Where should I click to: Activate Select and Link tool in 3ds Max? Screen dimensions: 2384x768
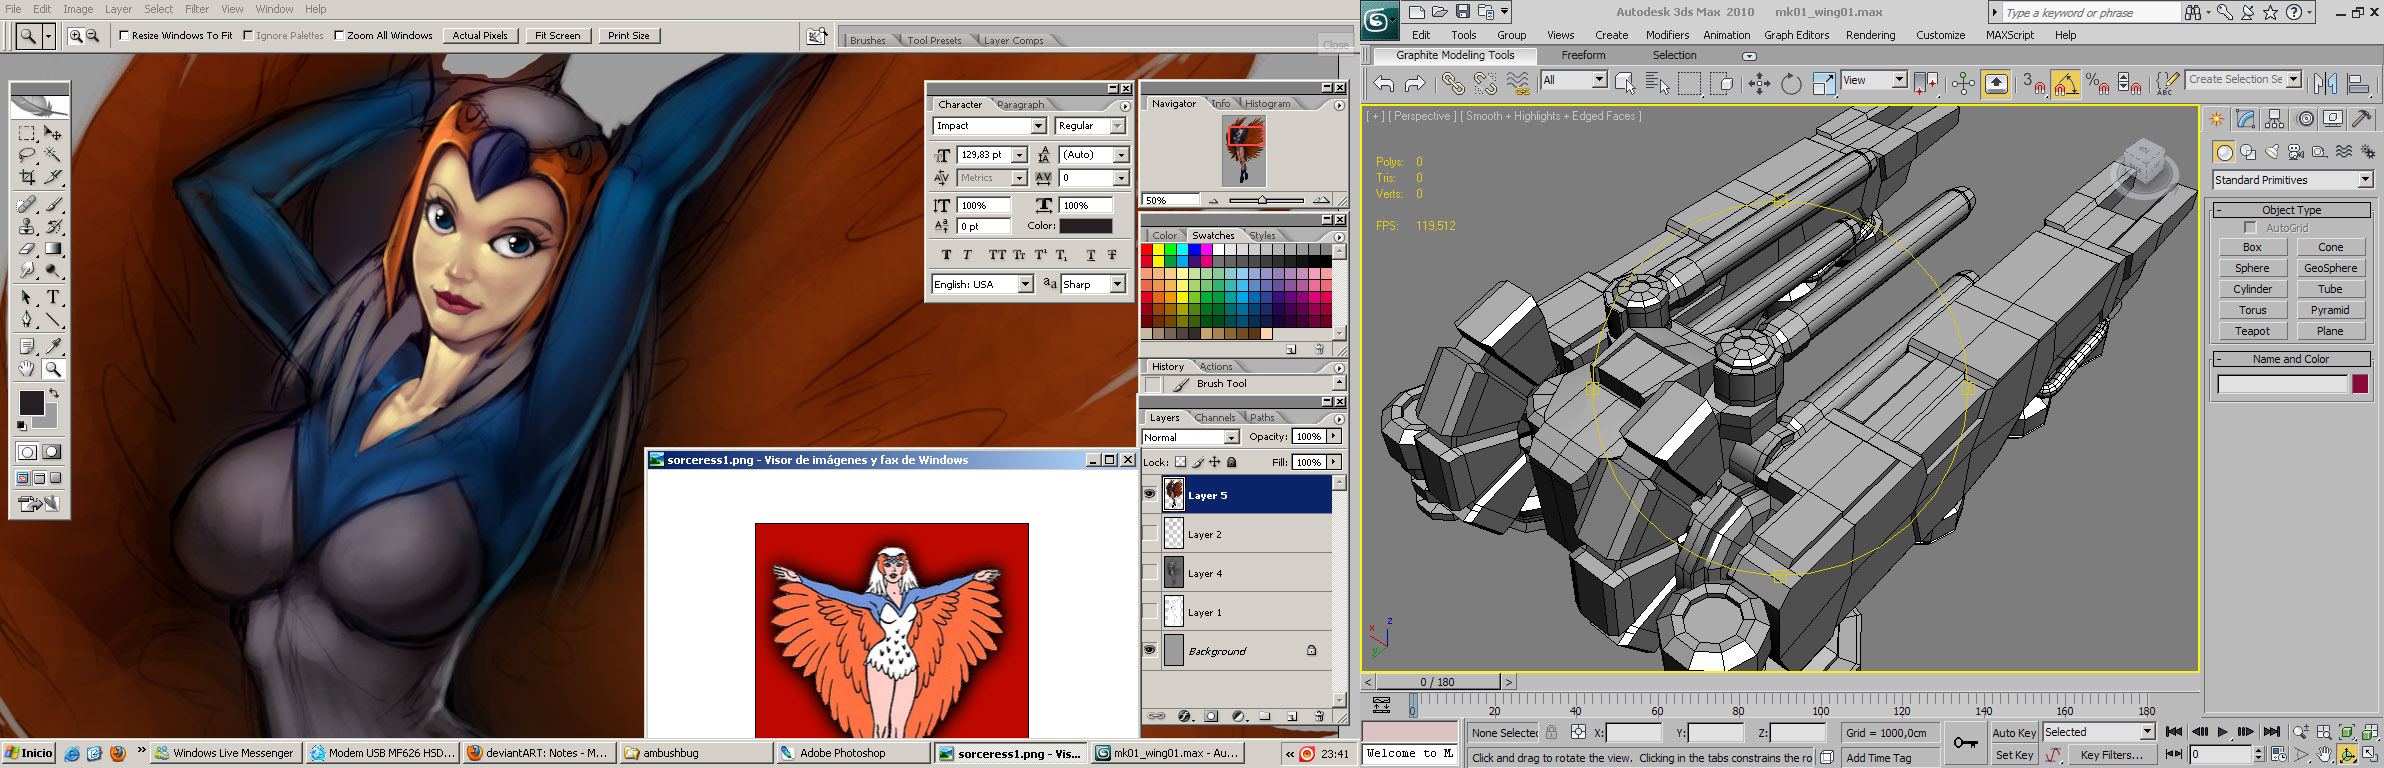[1453, 84]
